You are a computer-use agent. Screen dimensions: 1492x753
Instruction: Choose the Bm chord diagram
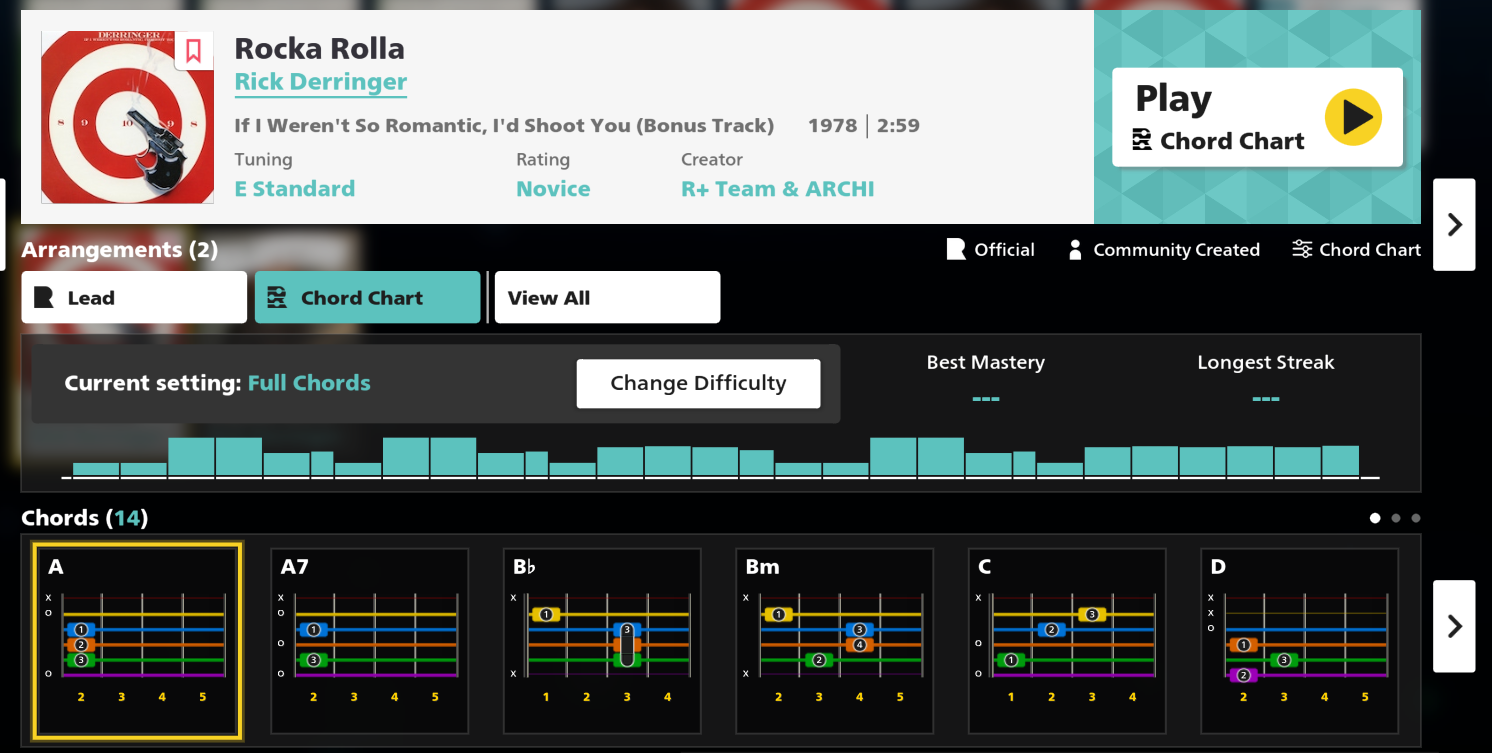click(x=835, y=641)
